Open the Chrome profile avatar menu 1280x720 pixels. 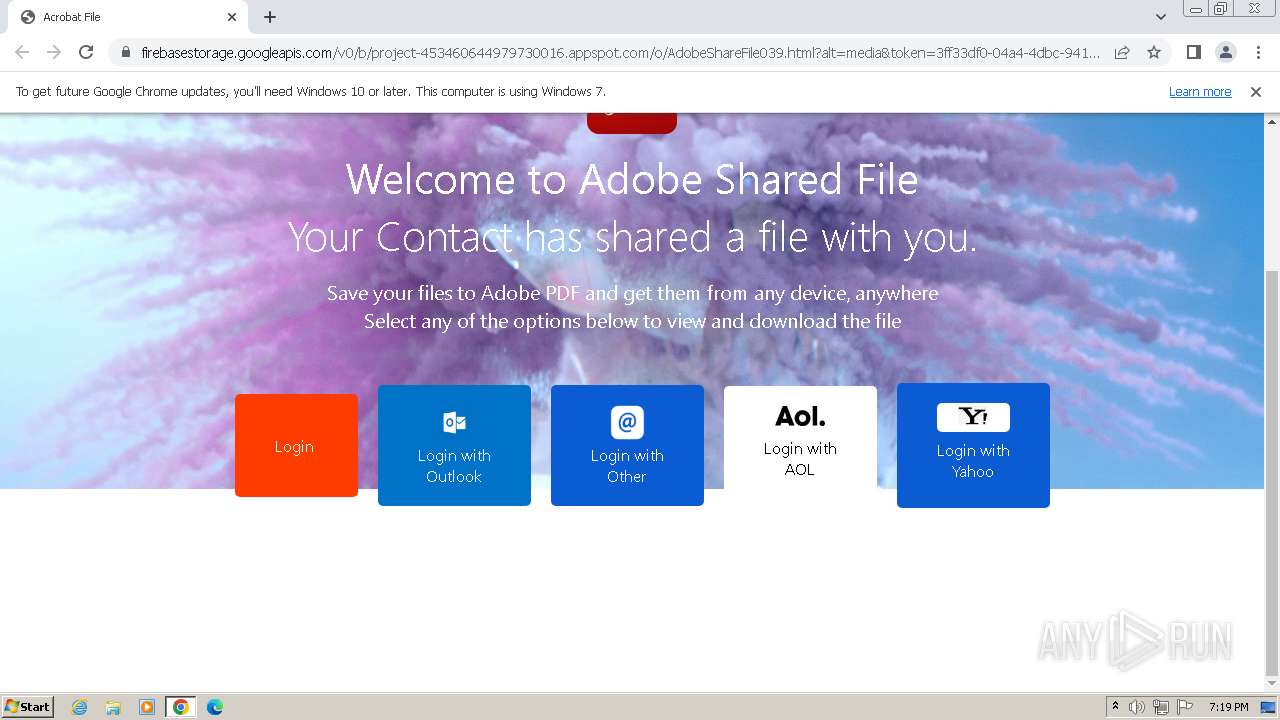click(x=1225, y=52)
